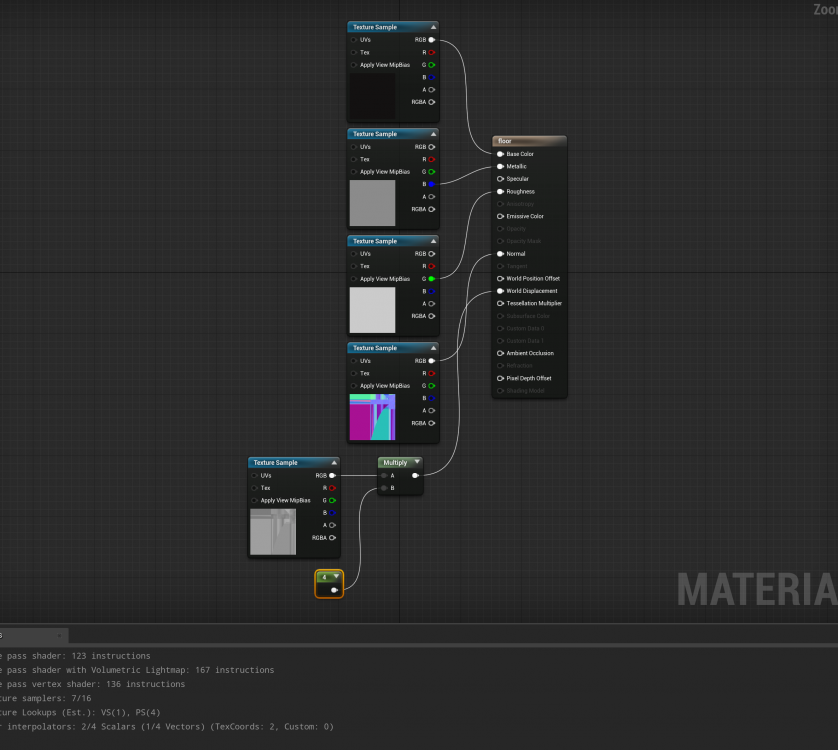This screenshot has width=838, height=750.
Task: Collapse the topmost Texture Sample node with its arrow
Action: pyautogui.click(x=433, y=27)
